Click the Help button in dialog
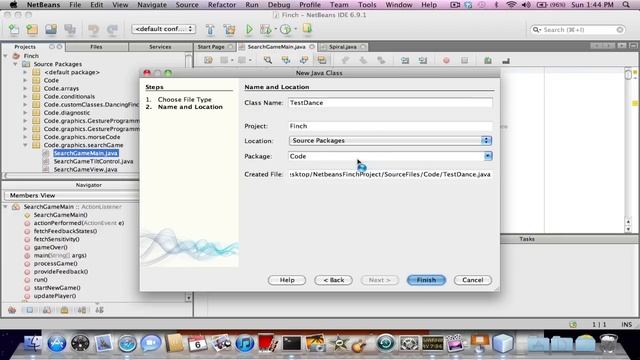This screenshot has width=640, height=360. click(x=287, y=280)
